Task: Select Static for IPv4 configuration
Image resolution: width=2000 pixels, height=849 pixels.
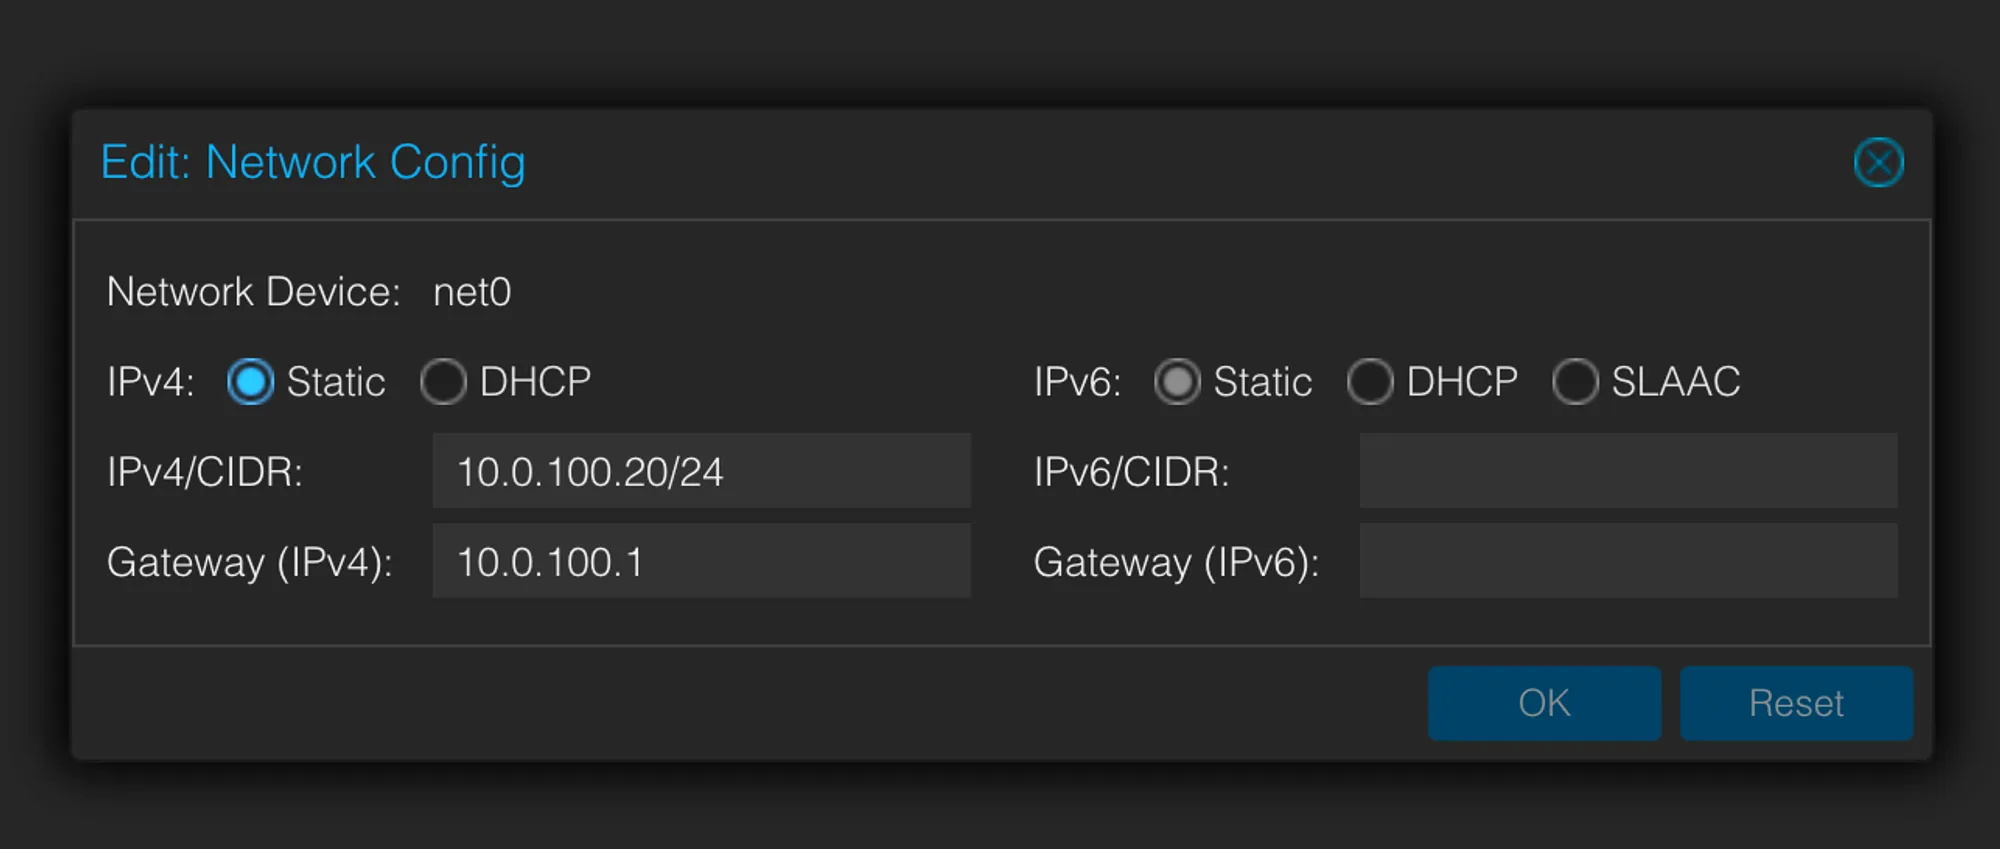Action: 250,381
